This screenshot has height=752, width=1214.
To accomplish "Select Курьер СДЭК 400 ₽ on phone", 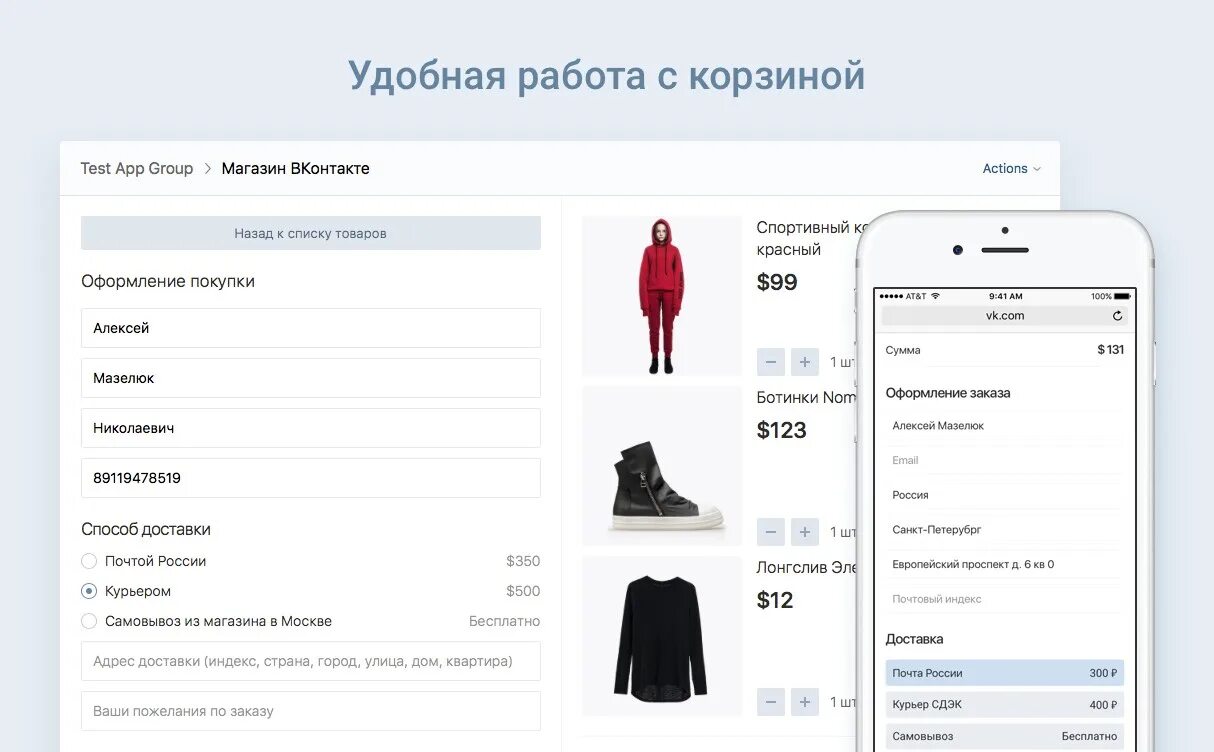I will click(1005, 705).
